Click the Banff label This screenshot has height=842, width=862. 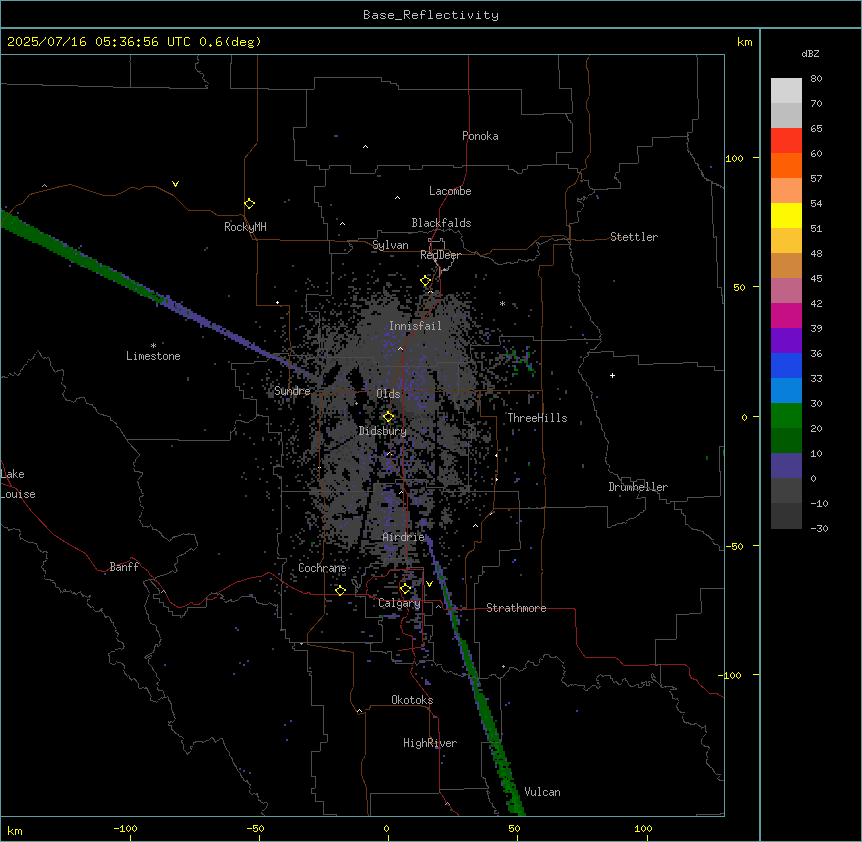coord(124,567)
